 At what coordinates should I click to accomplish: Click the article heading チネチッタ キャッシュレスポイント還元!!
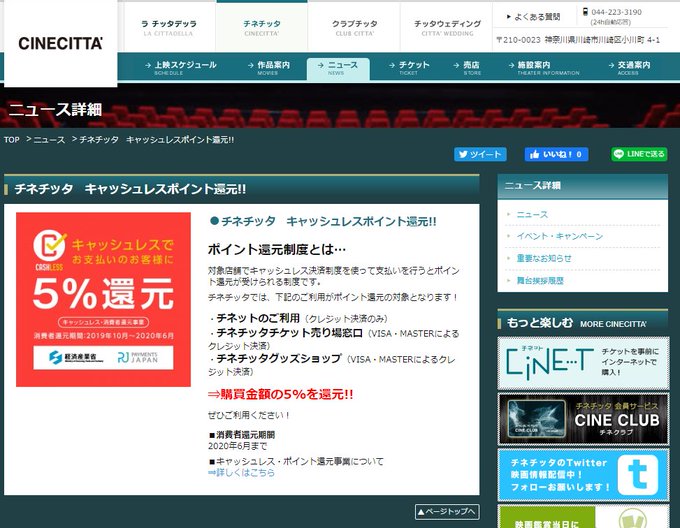click(x=130, y=189)
